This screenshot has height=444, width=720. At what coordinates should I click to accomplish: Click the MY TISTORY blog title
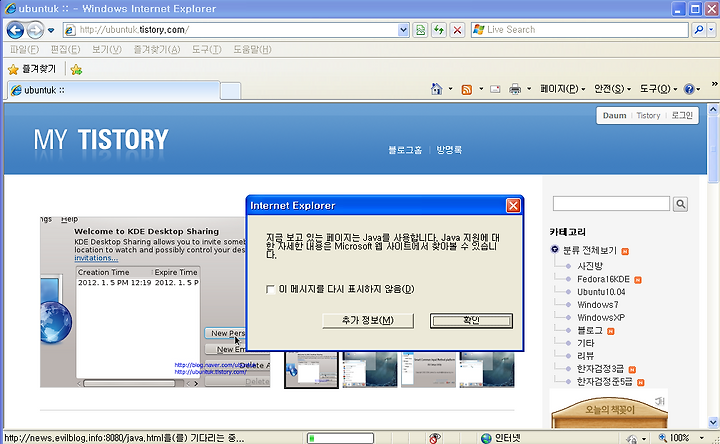(x=101, y=139)
